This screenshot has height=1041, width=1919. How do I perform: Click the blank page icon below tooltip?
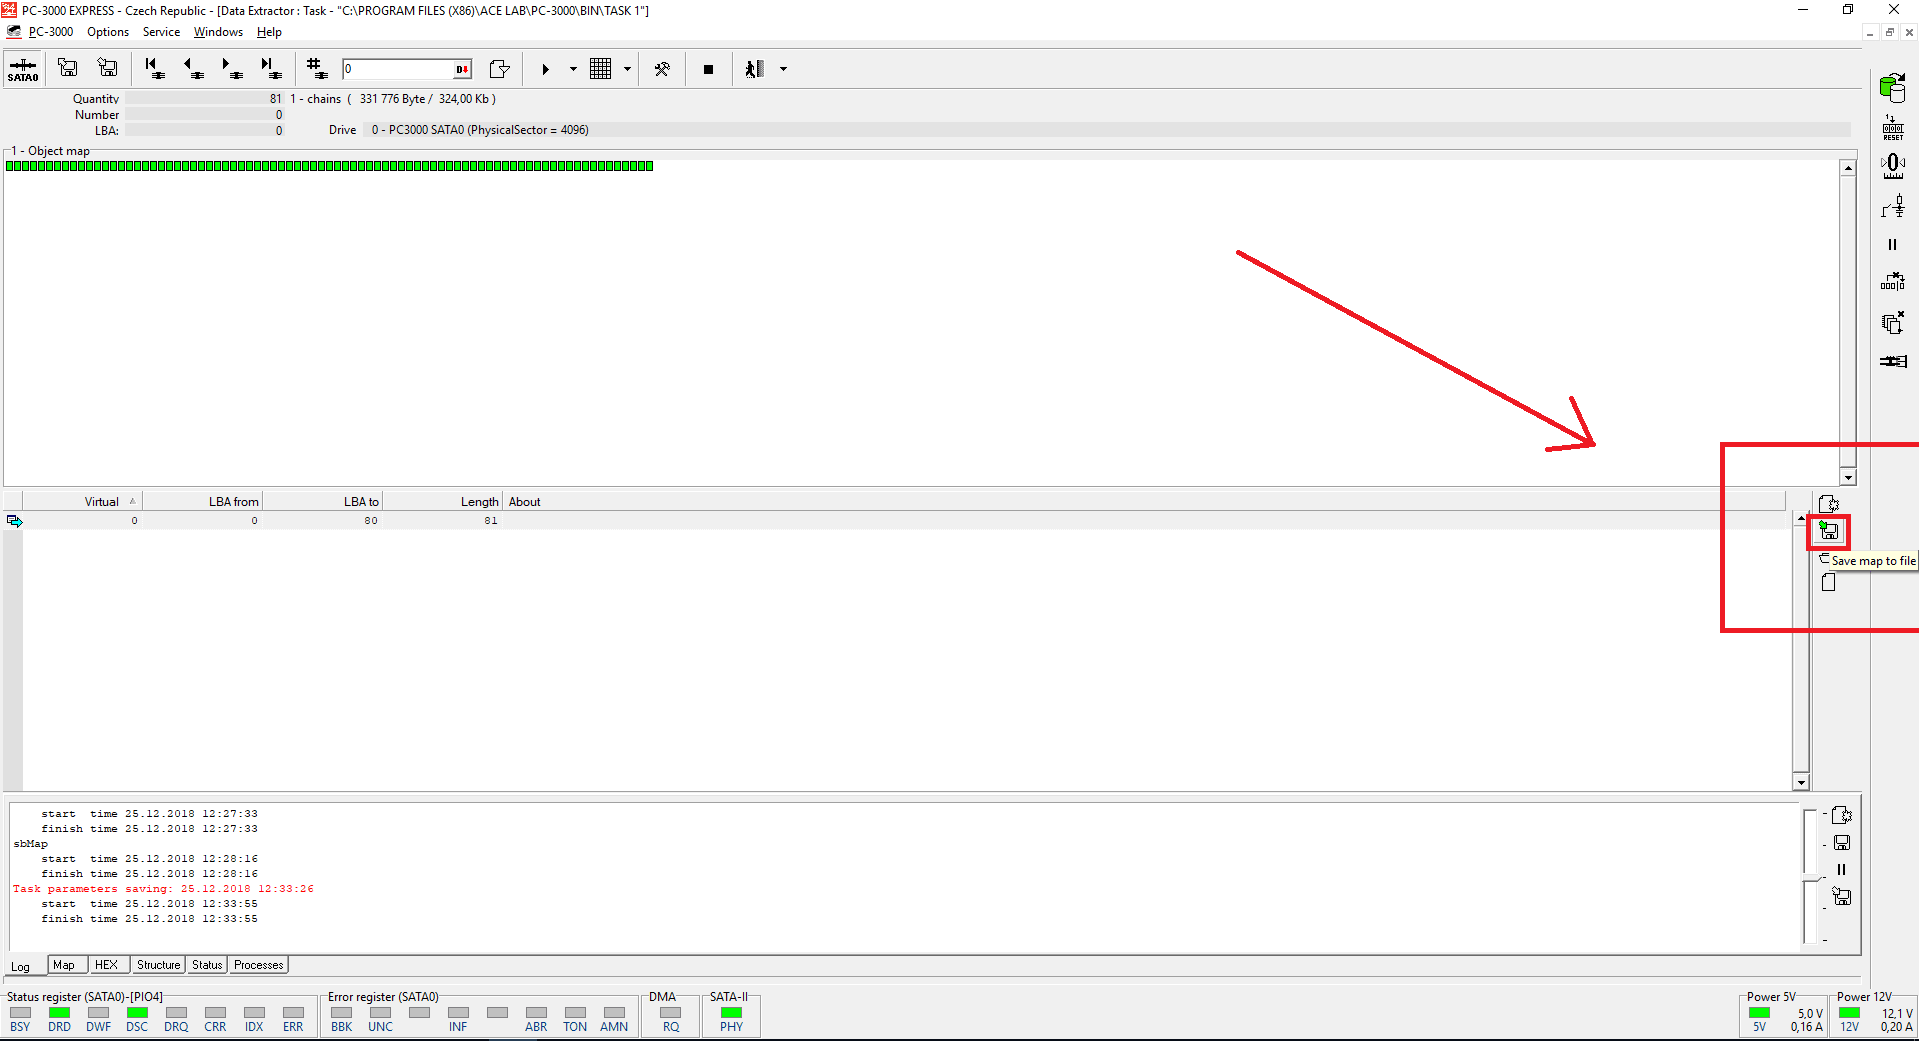1828,582
